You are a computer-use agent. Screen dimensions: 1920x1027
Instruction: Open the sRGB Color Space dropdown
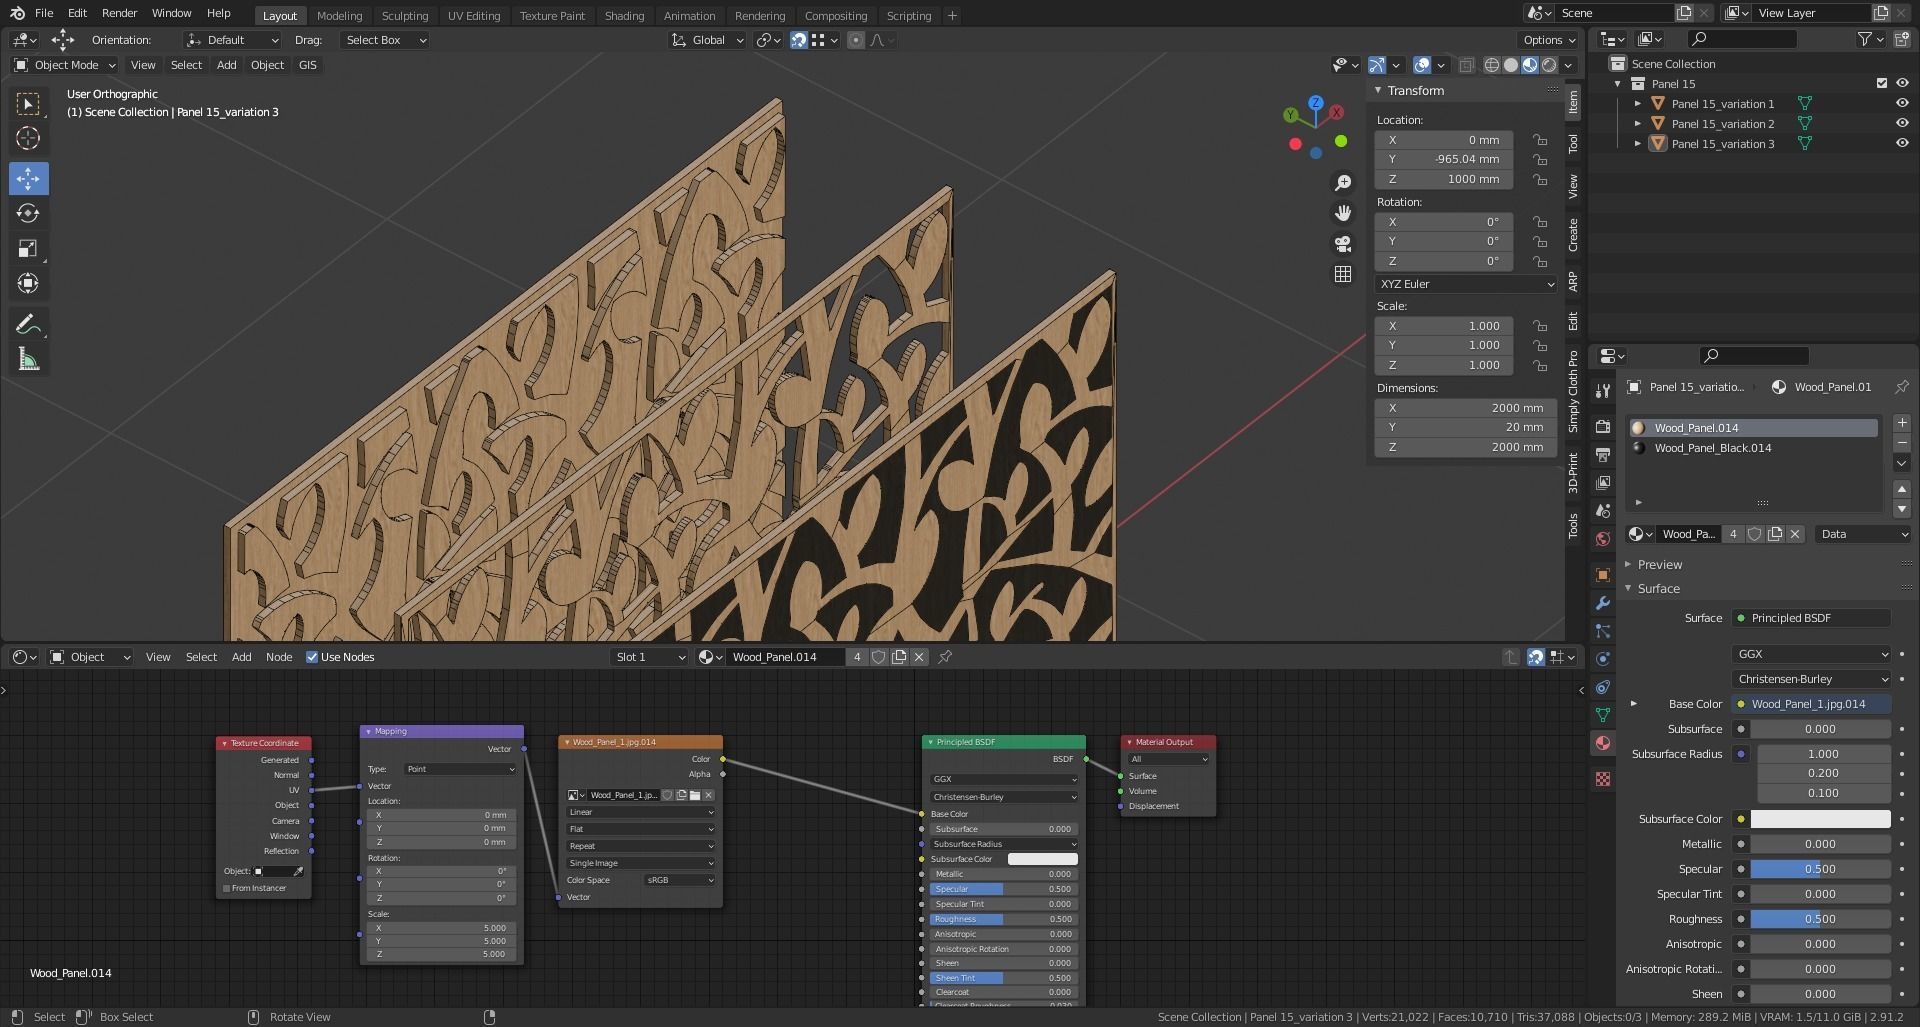[679, 880]
